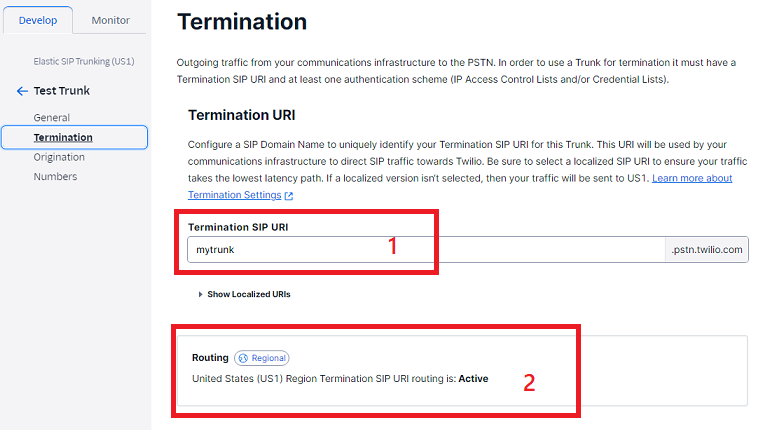765x430 pixels.
Task: Click Elastic SIP Trunking (US1) breadcrumb
Action: click(x=84, y=61)
